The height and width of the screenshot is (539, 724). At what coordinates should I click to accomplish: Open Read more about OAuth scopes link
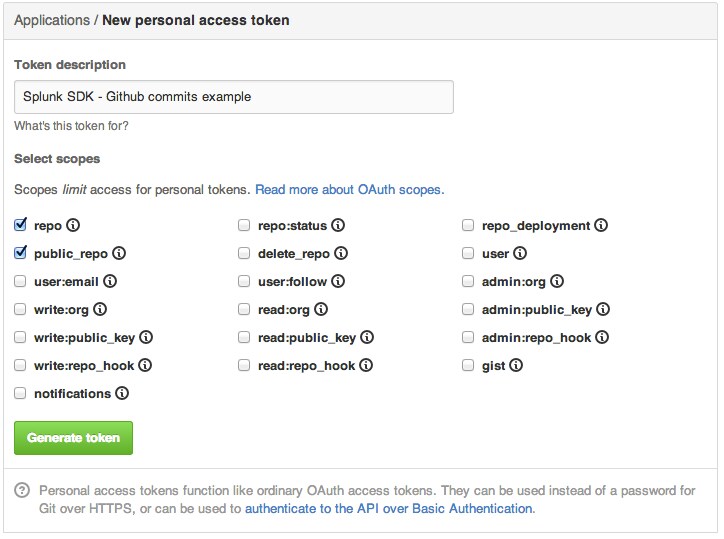pos(350,190)
